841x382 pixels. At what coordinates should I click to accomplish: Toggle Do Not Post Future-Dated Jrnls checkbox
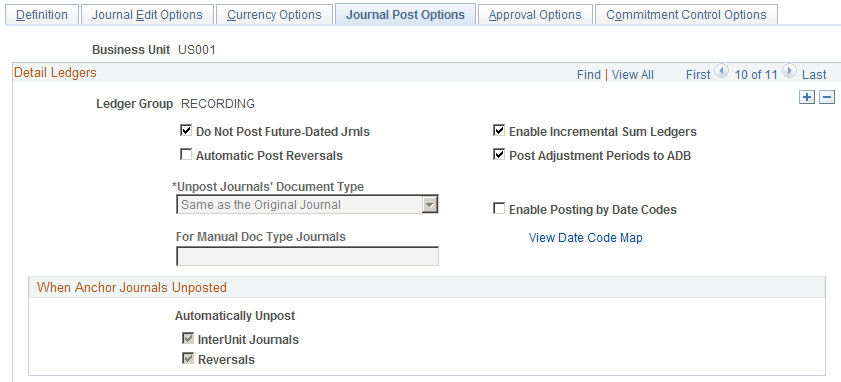point(186,130)
